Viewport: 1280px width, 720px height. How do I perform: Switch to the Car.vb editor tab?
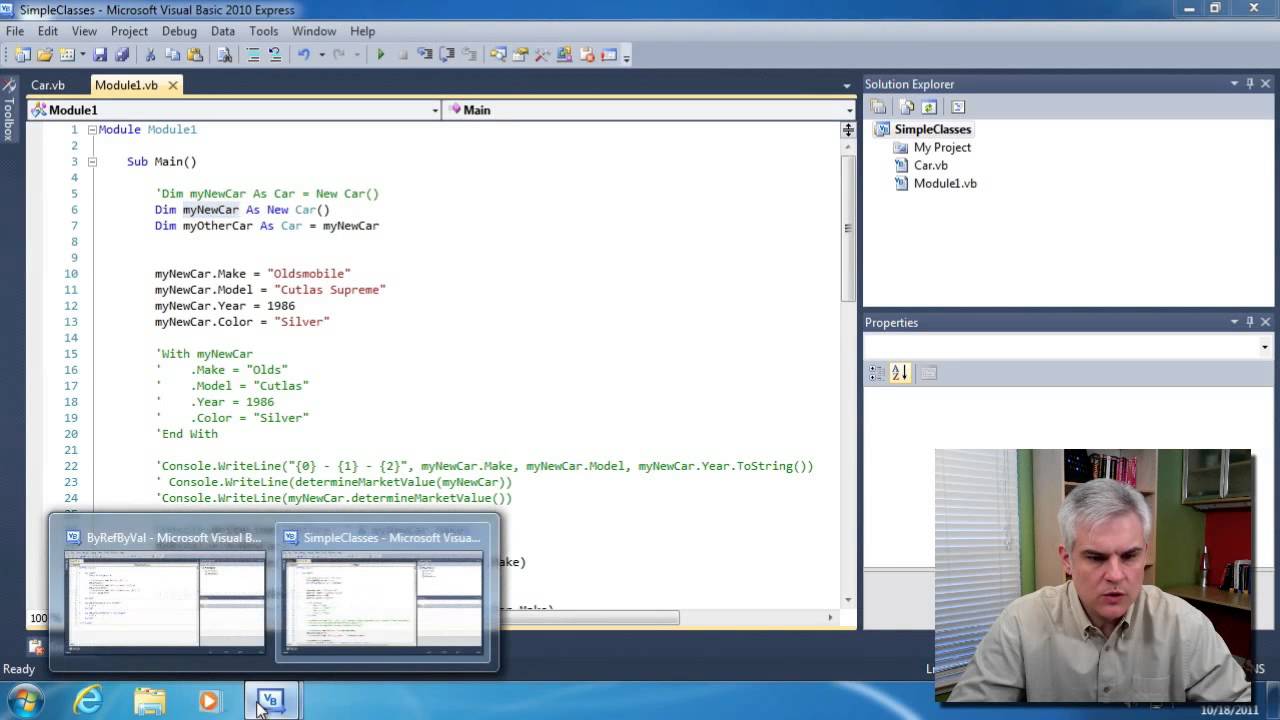click(48, 85)
